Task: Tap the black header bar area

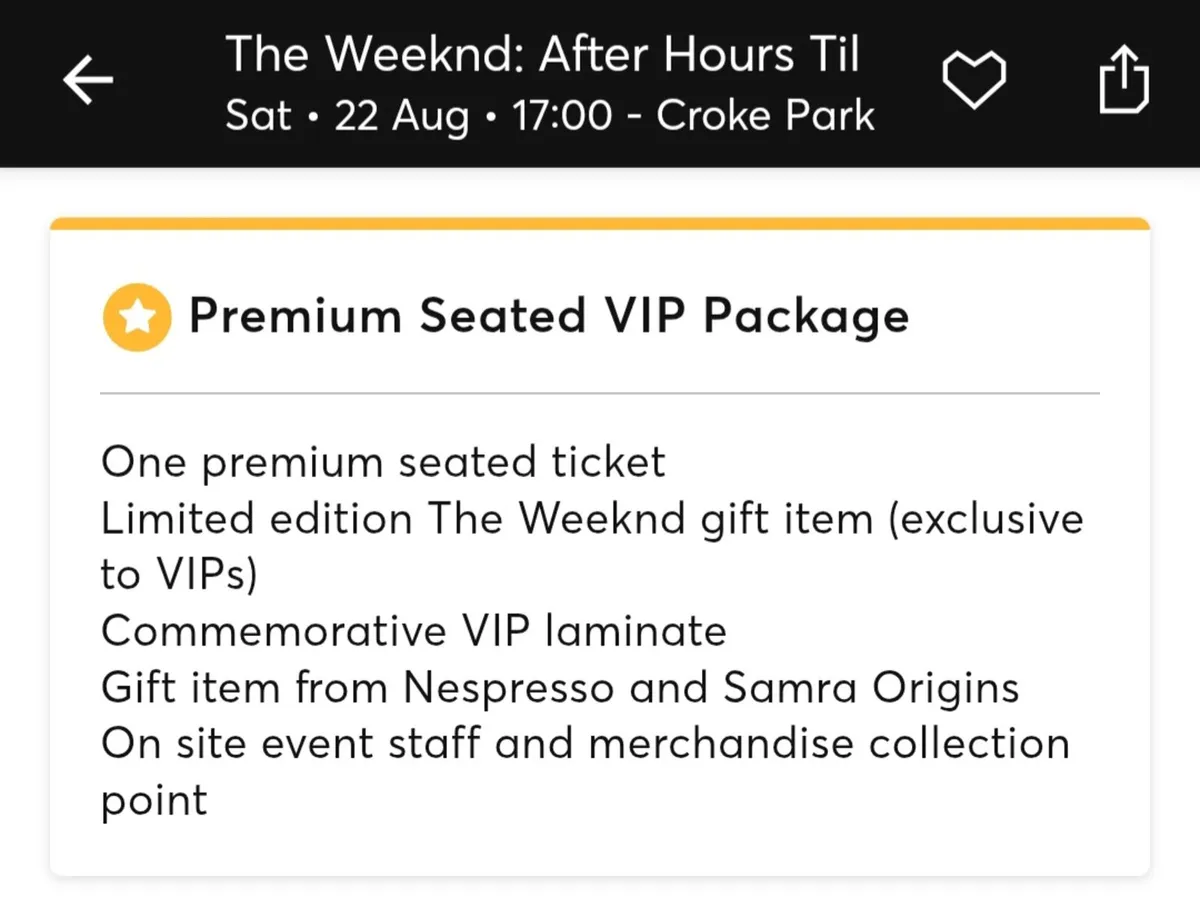Action: pos(600,83)
